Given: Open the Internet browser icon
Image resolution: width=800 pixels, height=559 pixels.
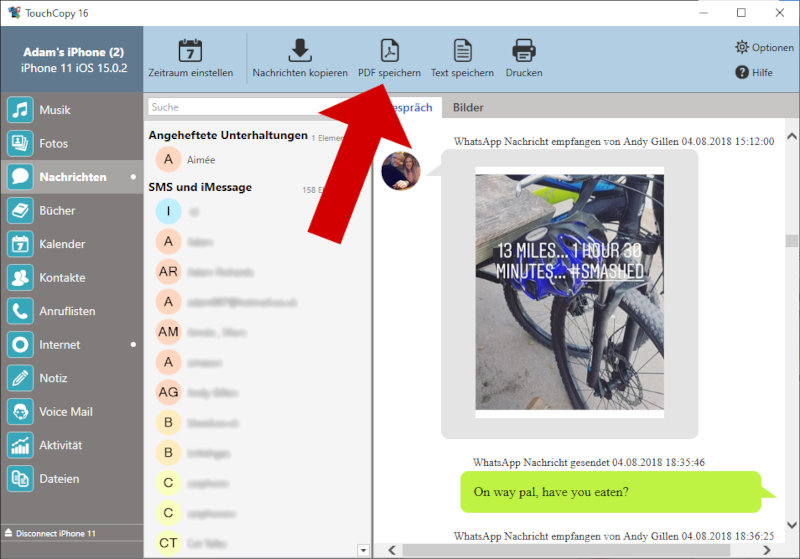Looking at the screenshot, I should point(20,345).
